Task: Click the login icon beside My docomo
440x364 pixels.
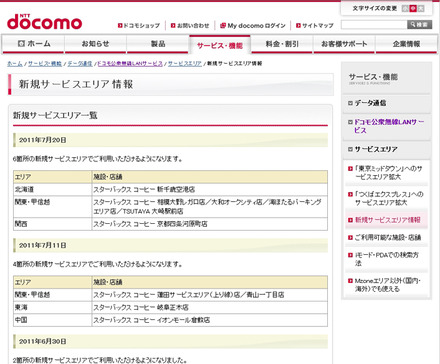Action: click(223, 25)
